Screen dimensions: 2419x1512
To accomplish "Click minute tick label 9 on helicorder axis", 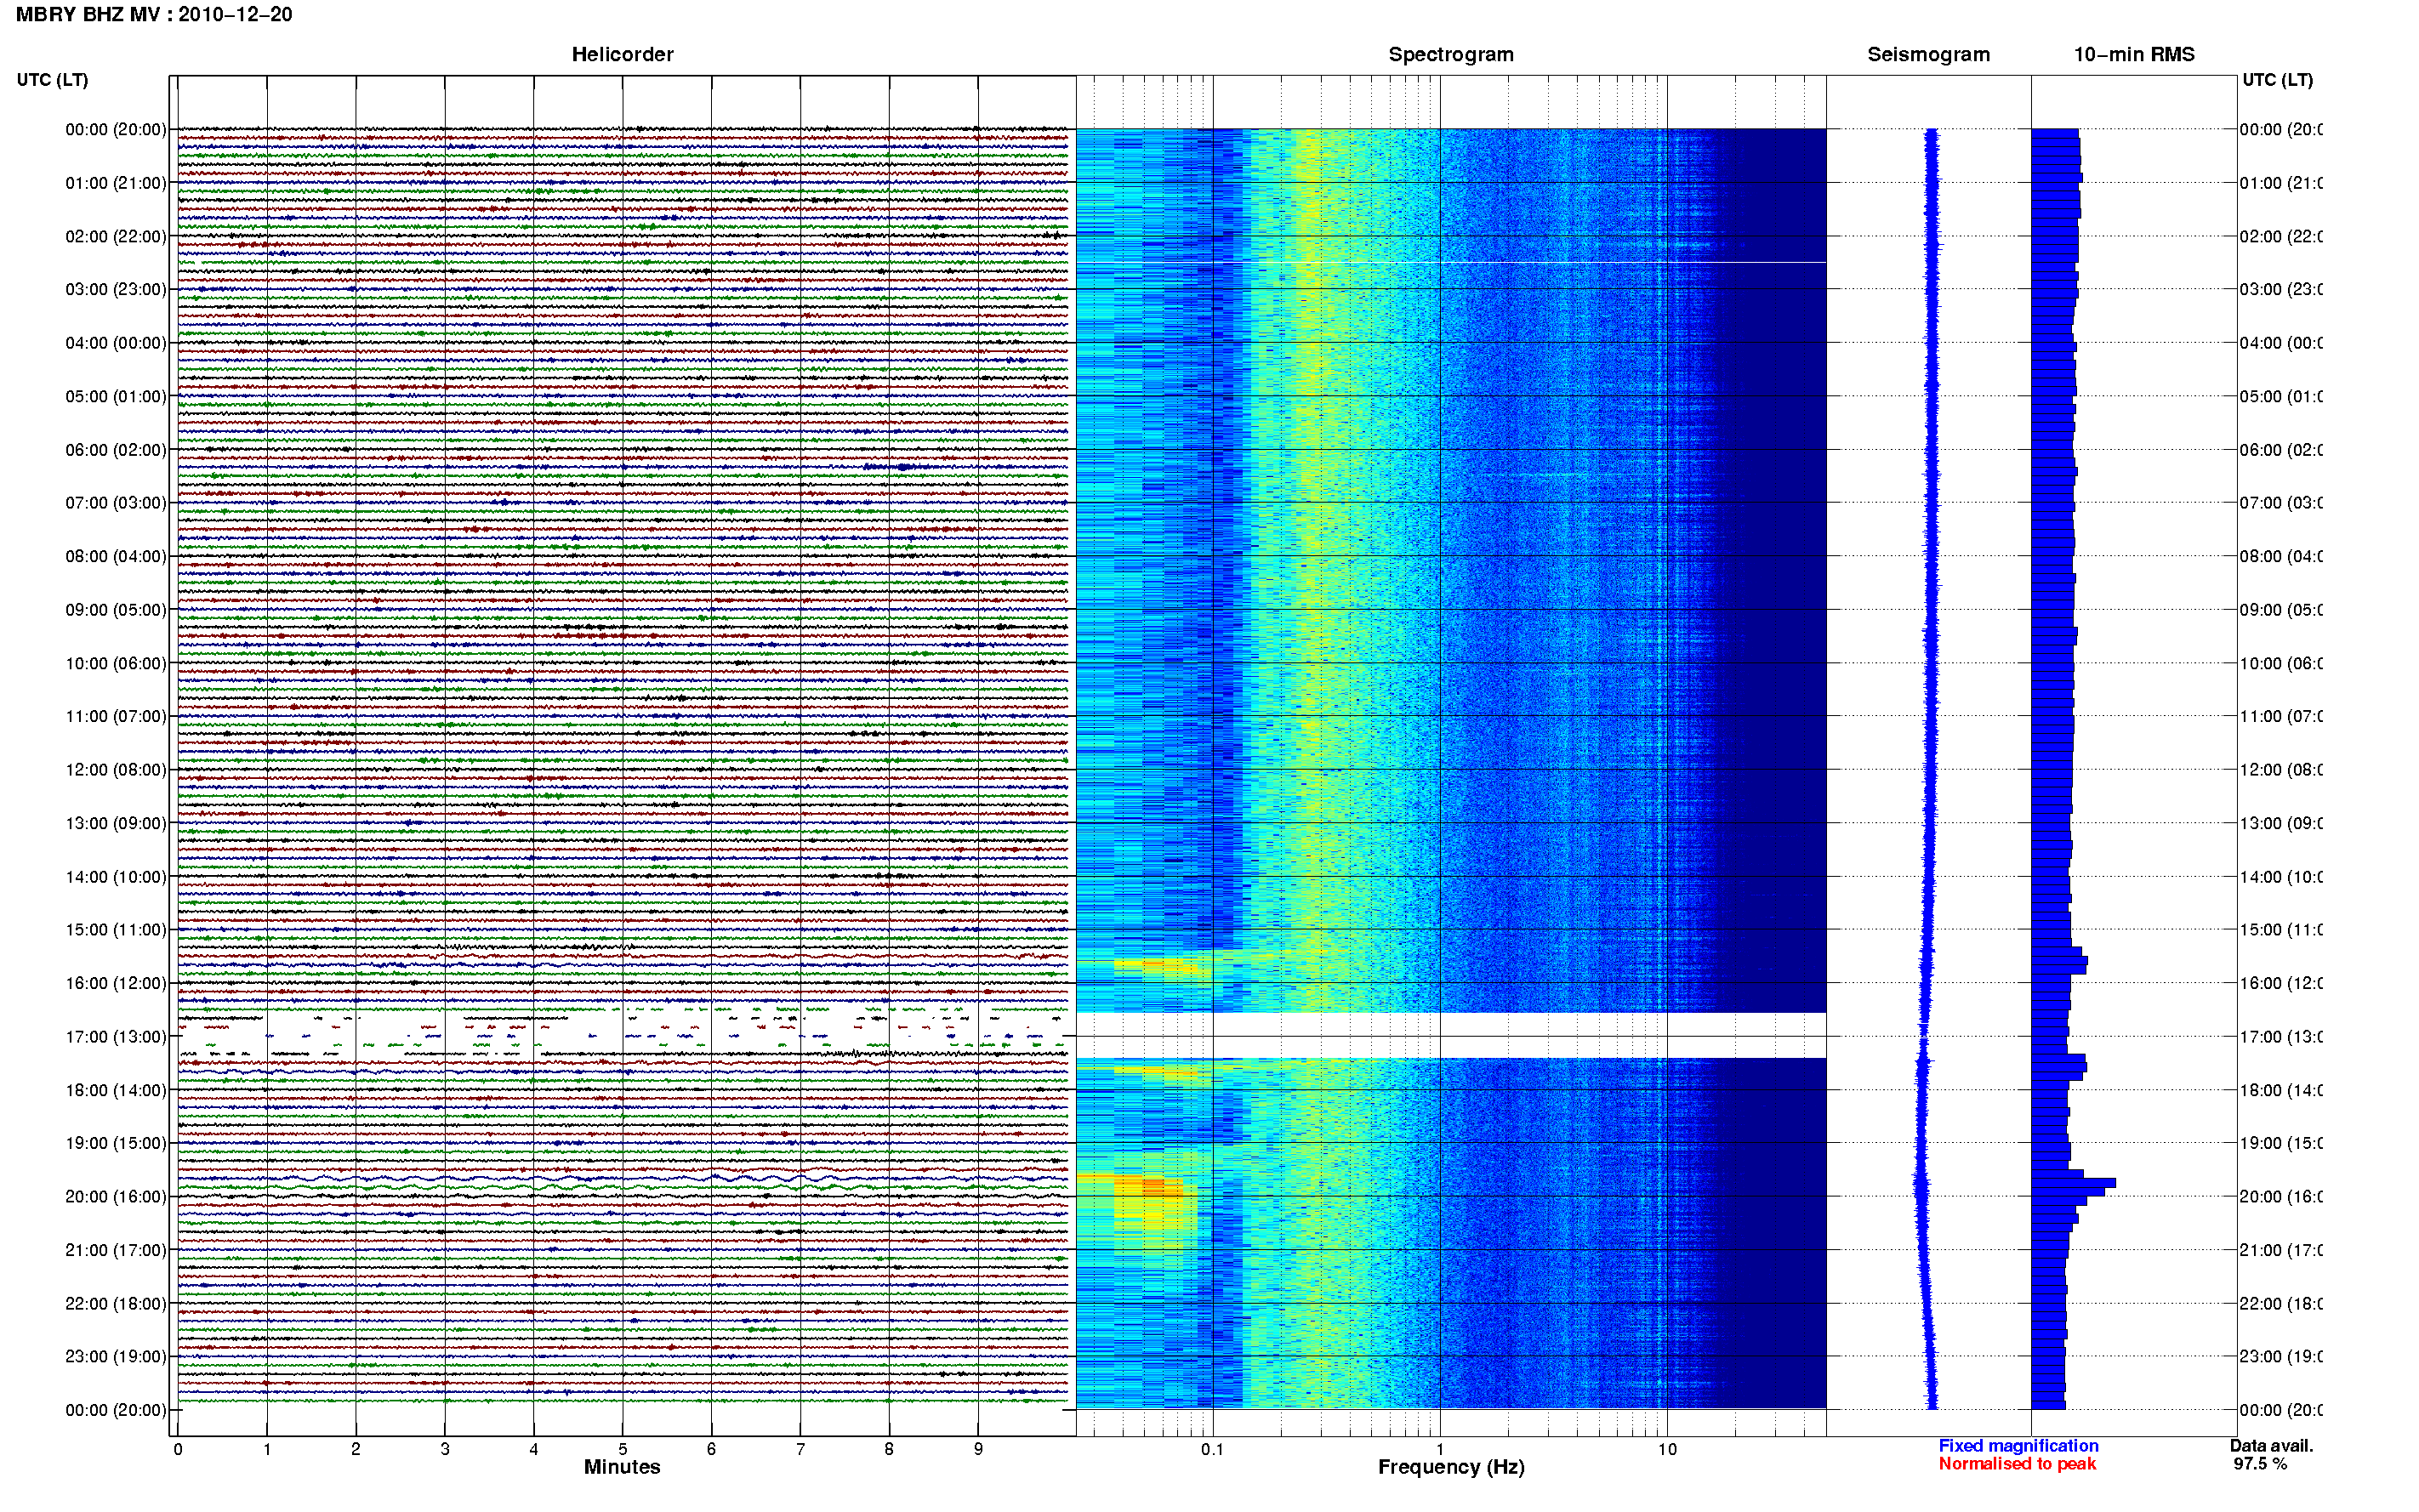I will click(x=978, y=1449).
